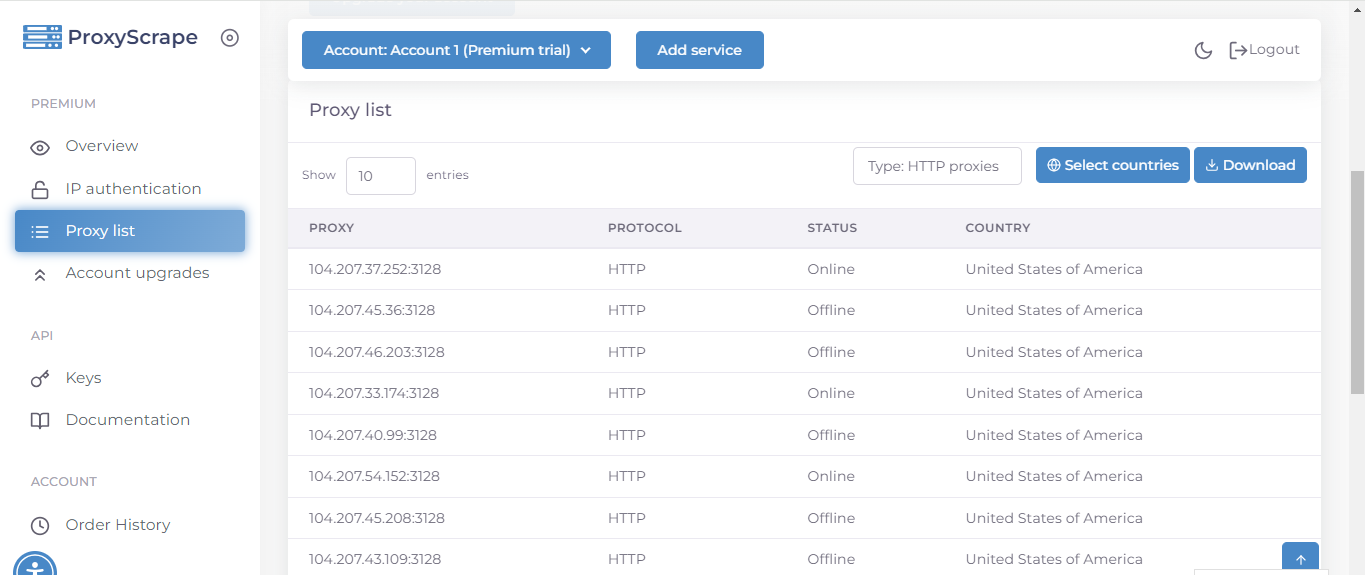This screenshot has width=1365, height=575.
Task: Toggle dark mode moon icon
Action: click(x=1204, y=50)
